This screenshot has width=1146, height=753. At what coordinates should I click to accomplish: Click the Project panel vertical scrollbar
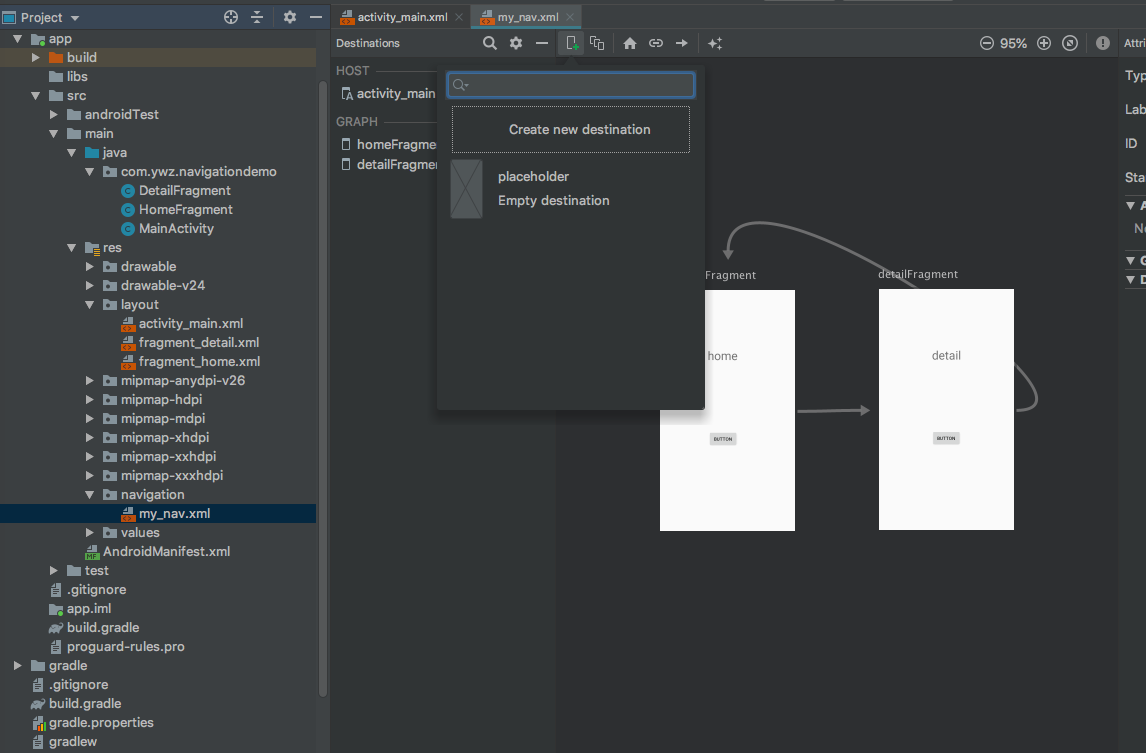[323, 387]
